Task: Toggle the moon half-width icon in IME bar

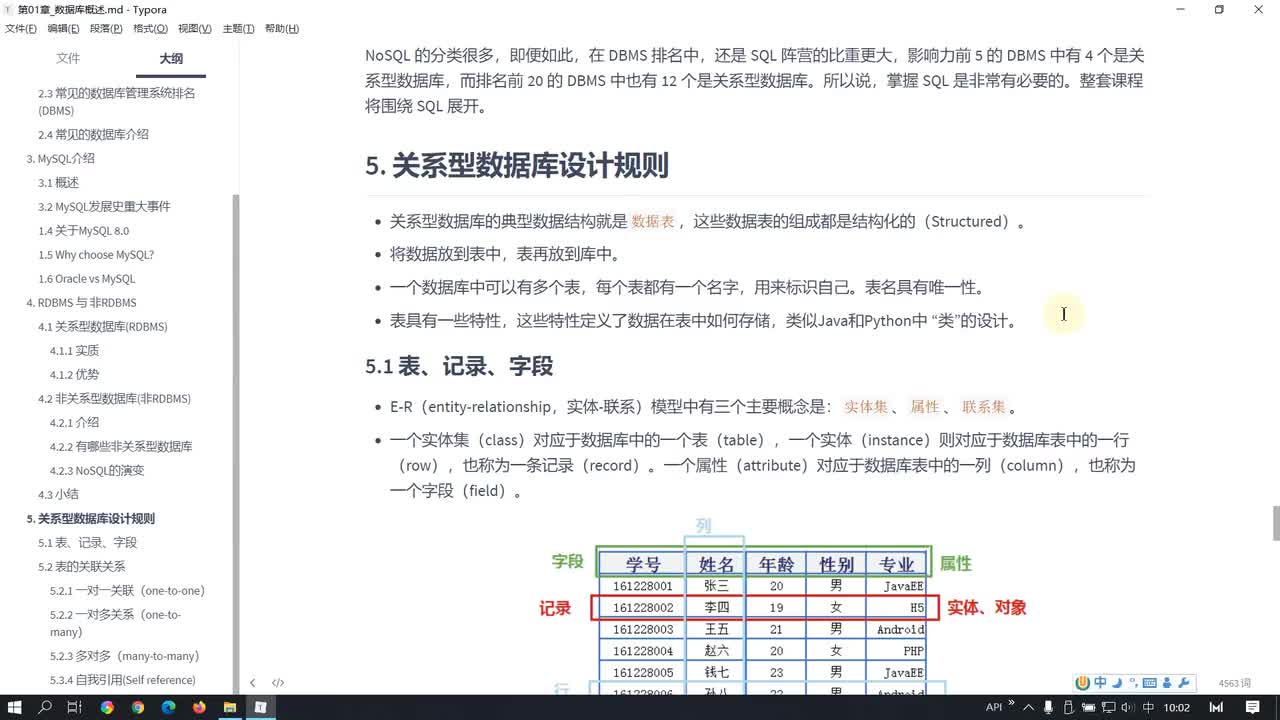Action: point(1117,683)
